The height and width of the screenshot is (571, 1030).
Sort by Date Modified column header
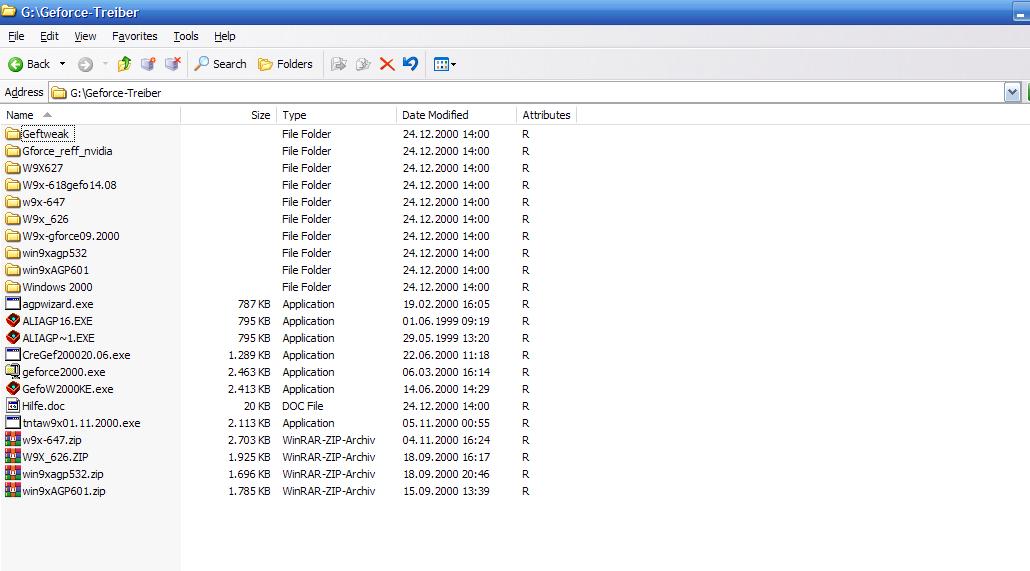point(457,115)
